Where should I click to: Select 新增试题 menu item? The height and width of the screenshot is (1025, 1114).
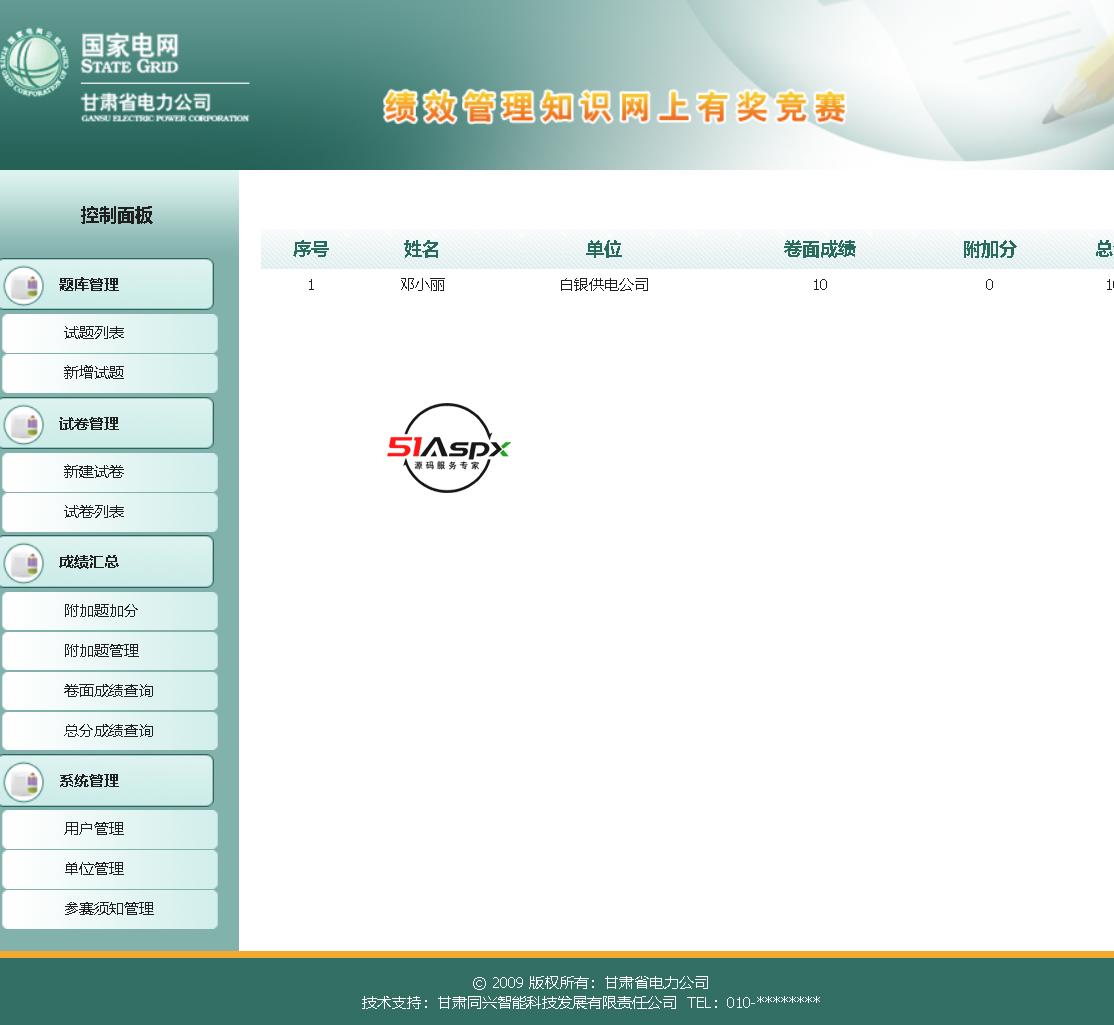tap(94, 373)
